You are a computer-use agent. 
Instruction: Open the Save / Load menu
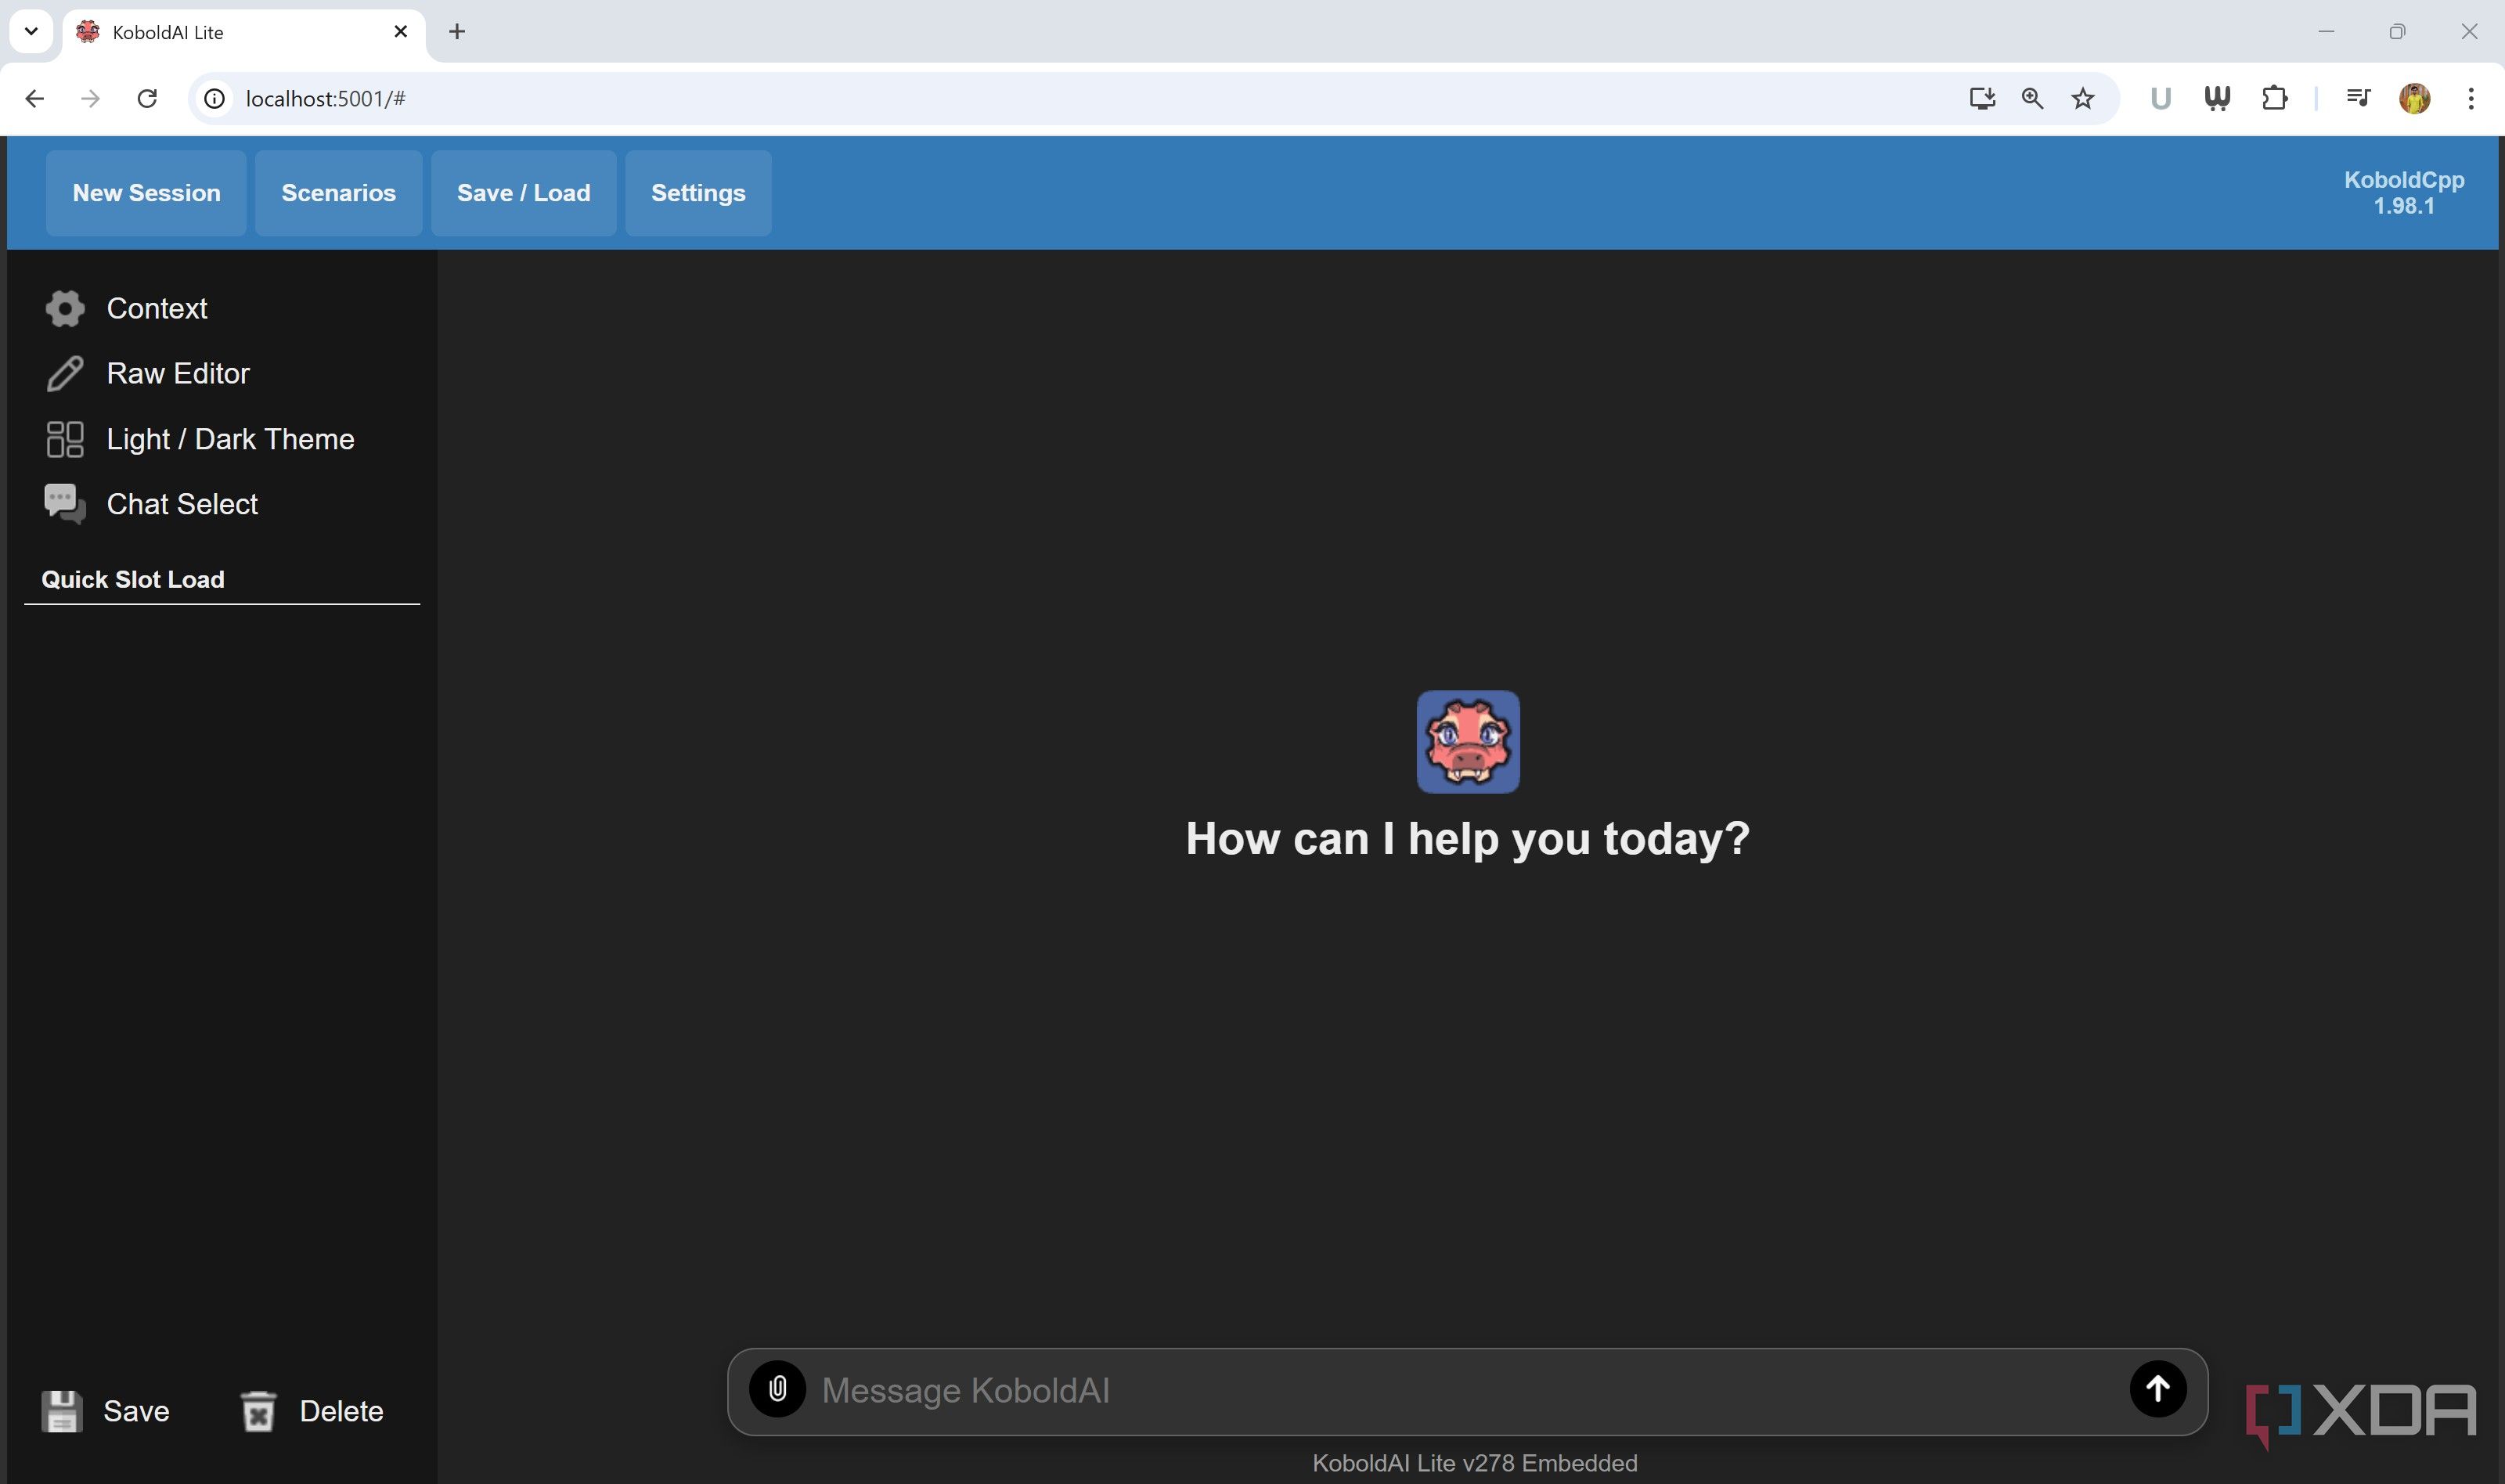coord(523,193)
